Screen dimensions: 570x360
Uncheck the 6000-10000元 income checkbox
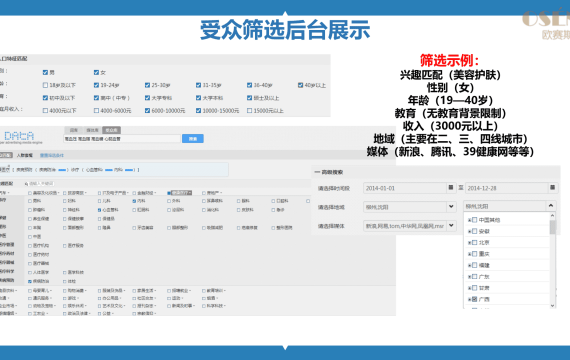[x=147, y=111]
